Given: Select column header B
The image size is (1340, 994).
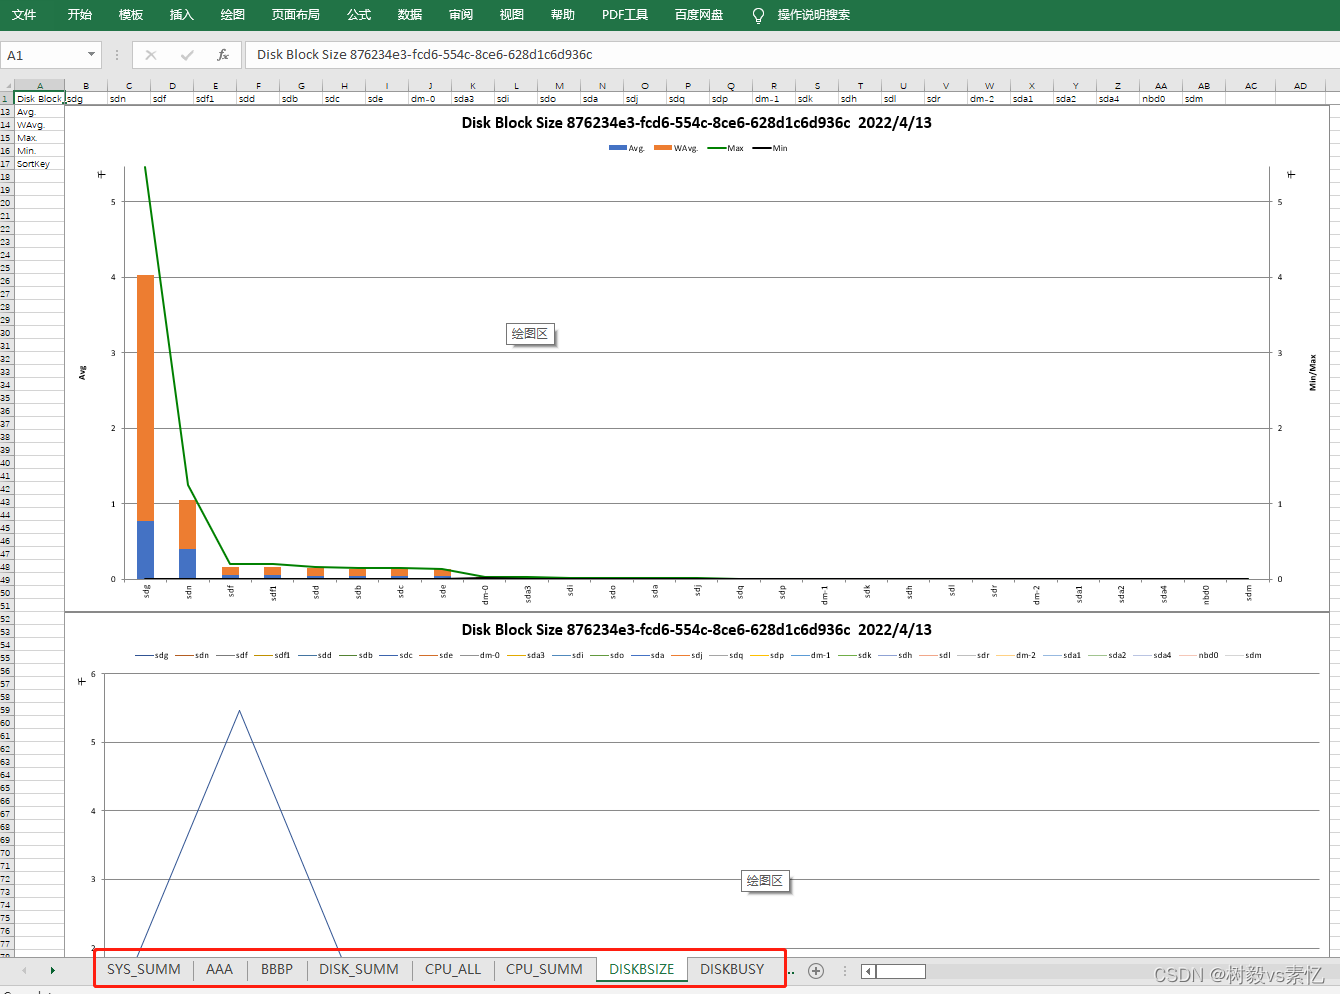Looking at the screenshot, I should (x=86, y=86).
